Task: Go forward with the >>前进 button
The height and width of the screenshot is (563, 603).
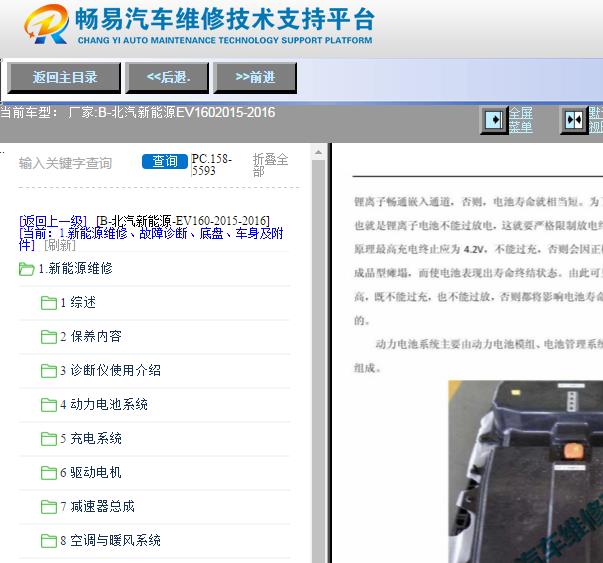Action: (x=255, y=78)
